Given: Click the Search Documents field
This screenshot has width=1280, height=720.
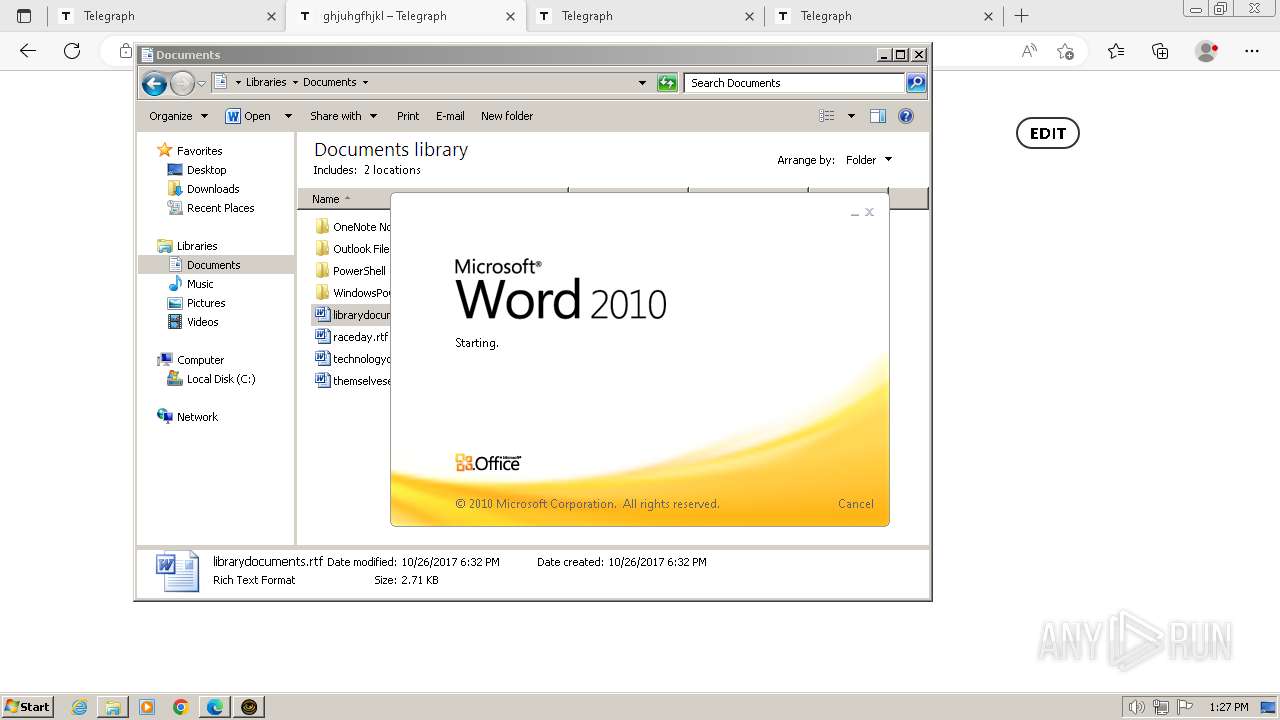Looking at the screenshot, I should [795, 83].
